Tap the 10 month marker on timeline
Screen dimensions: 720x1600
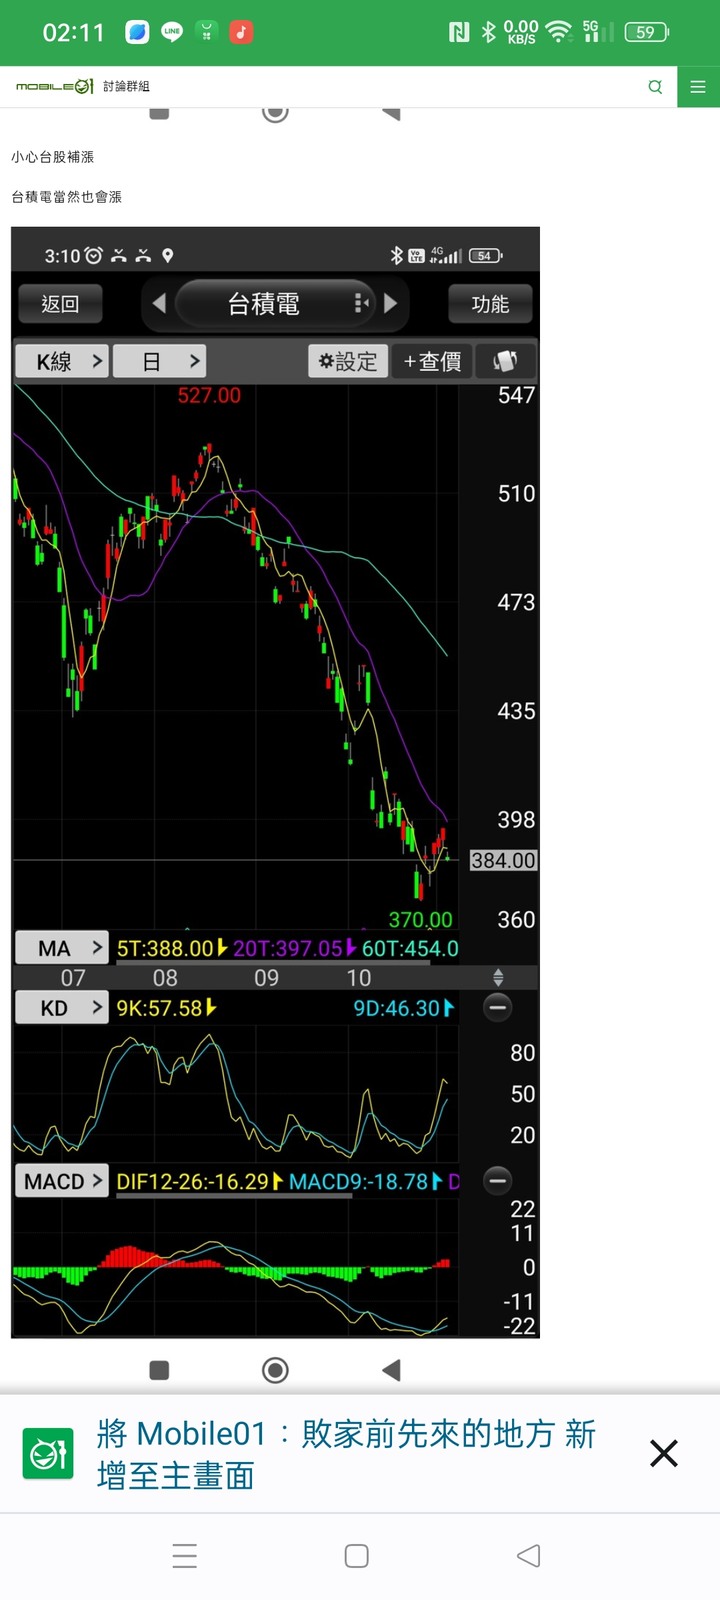coord(358,978)
